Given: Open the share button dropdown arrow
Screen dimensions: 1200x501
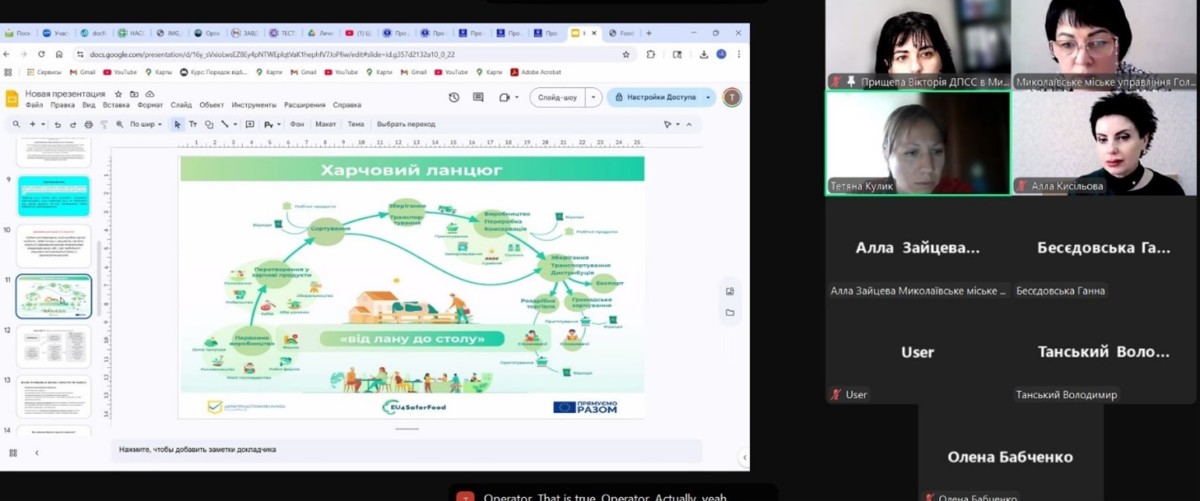Looking at the screenshot, I should 709,97.
